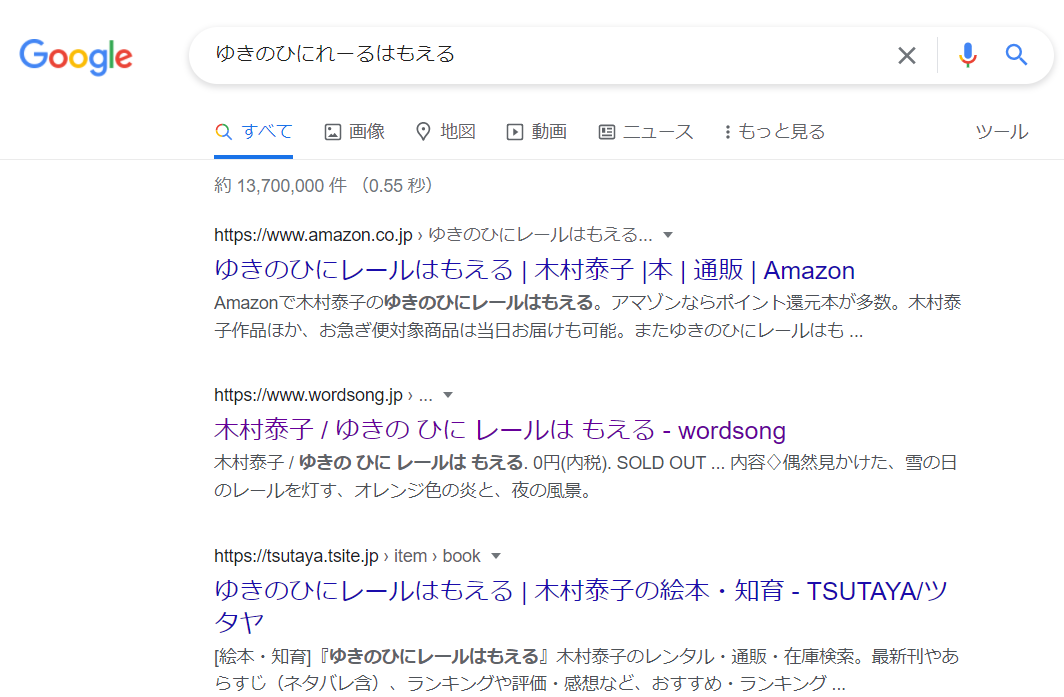Click the image icon beside 画像
1064x697 pixels.
coord(332,132)
